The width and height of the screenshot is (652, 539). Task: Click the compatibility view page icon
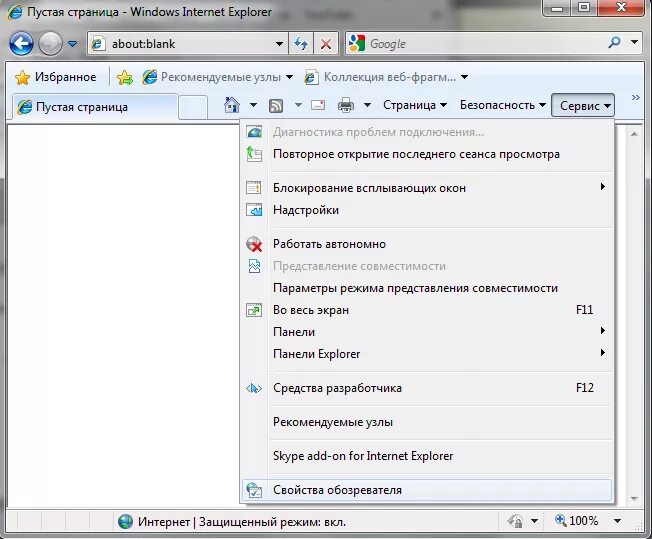tap(254, 266)
